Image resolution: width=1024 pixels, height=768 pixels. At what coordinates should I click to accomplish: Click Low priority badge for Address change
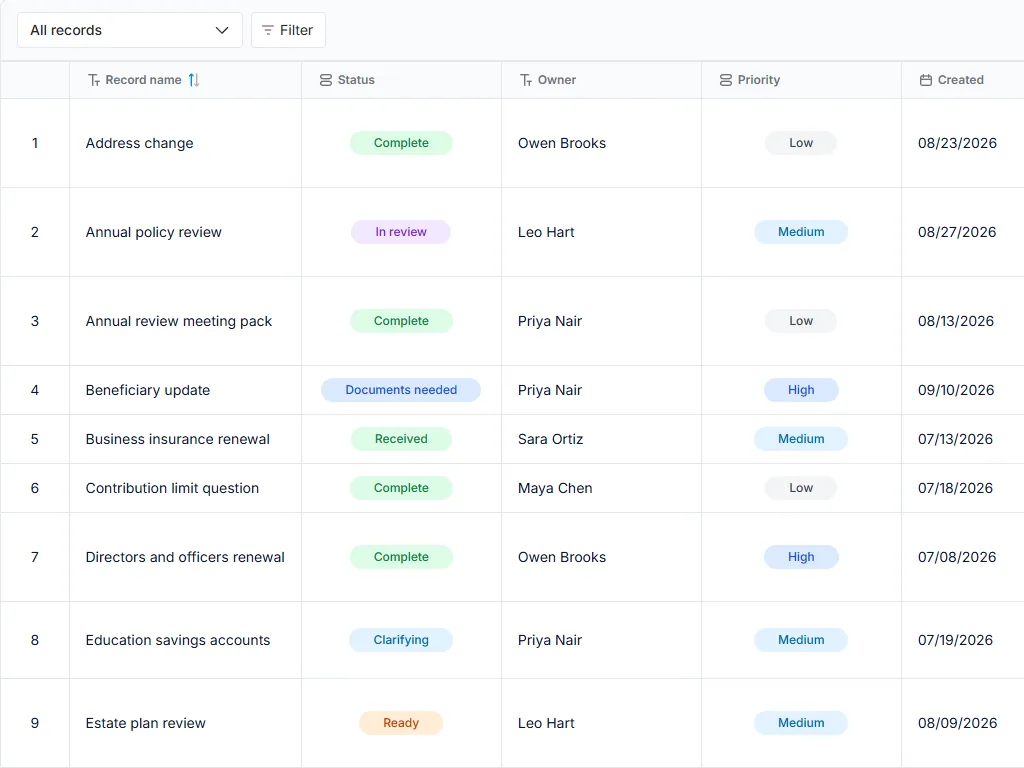(801, 143)
